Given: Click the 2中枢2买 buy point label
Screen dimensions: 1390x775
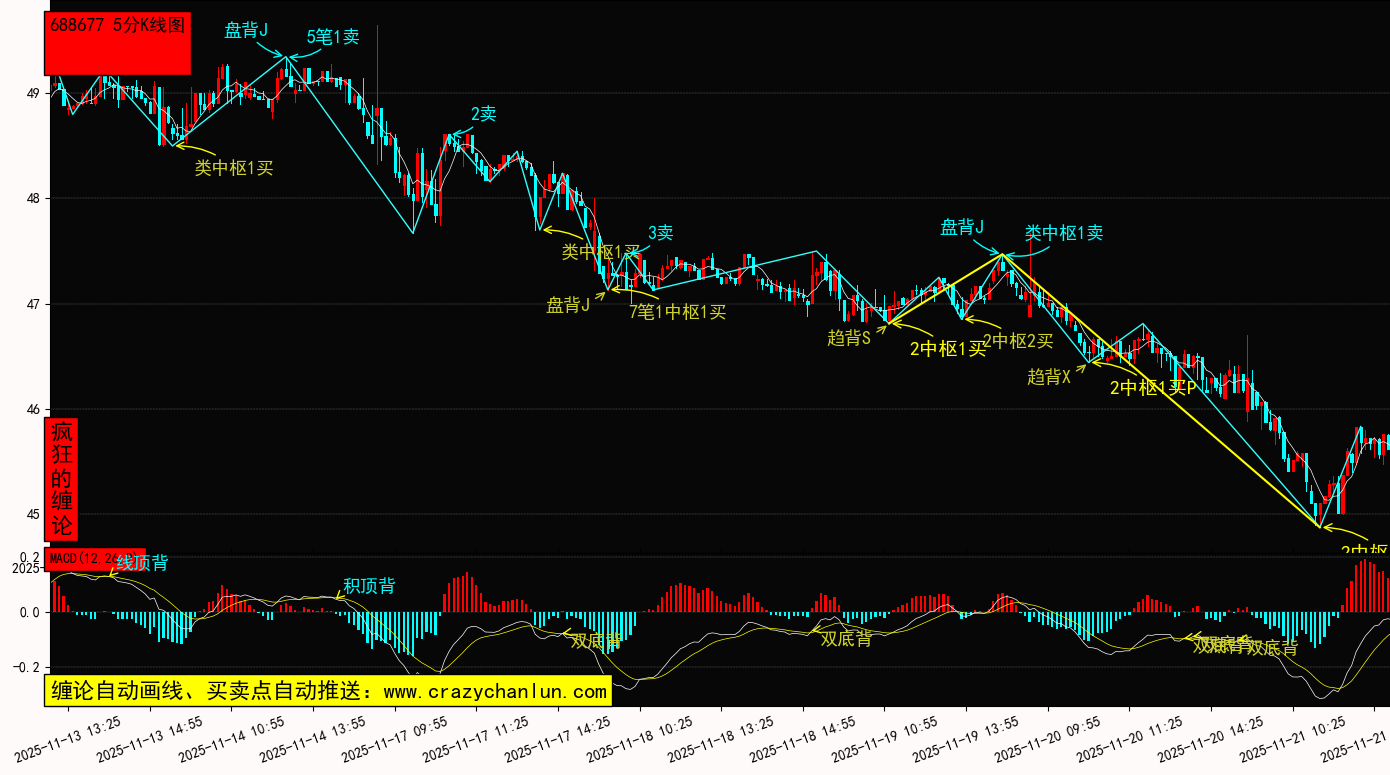Looking at the screenshot, I should coord(1018,341).
